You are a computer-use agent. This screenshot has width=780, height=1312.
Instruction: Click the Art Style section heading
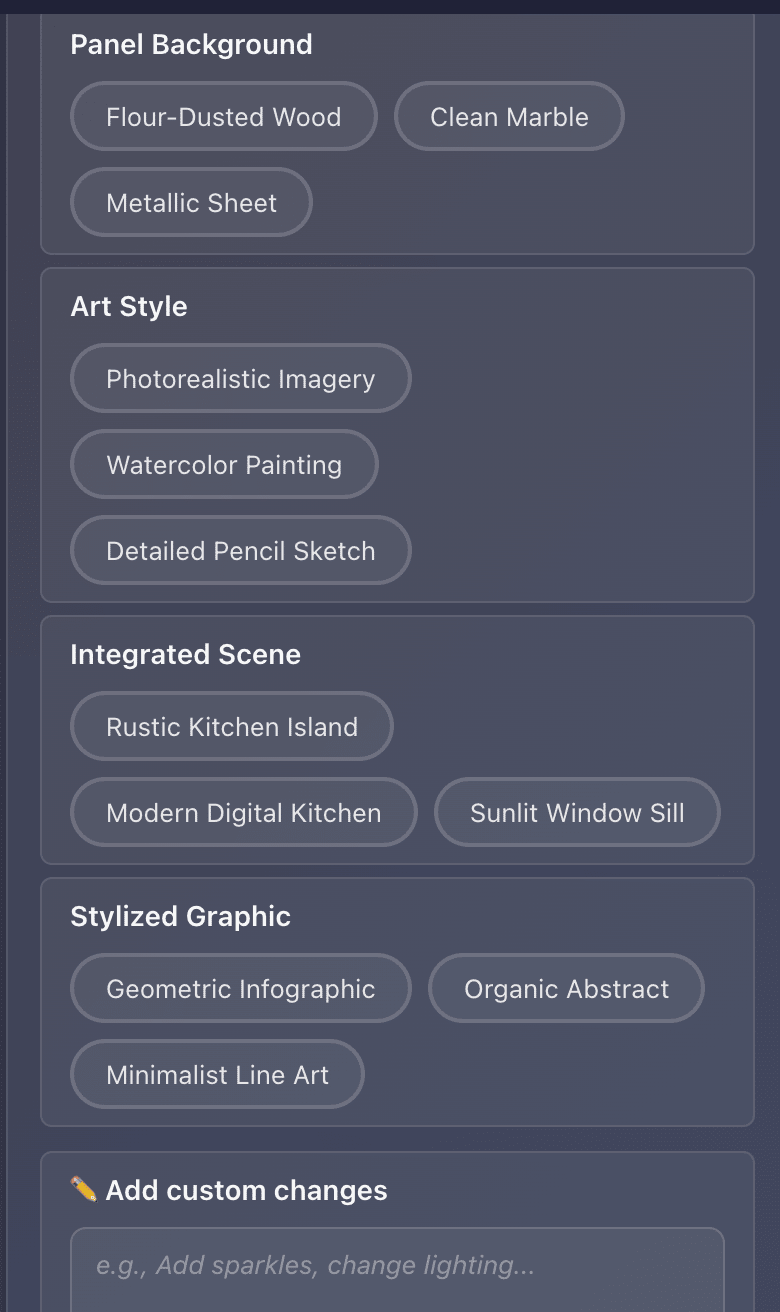pyautogui.click(x=129, y=306)
